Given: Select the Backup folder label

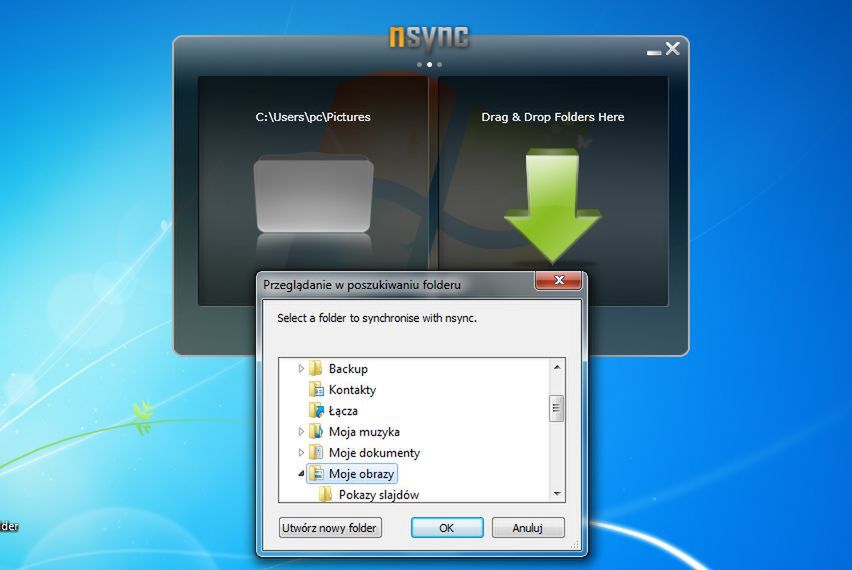Looking at the screenshot, I should pyautogui.click(x=348, y=368).
